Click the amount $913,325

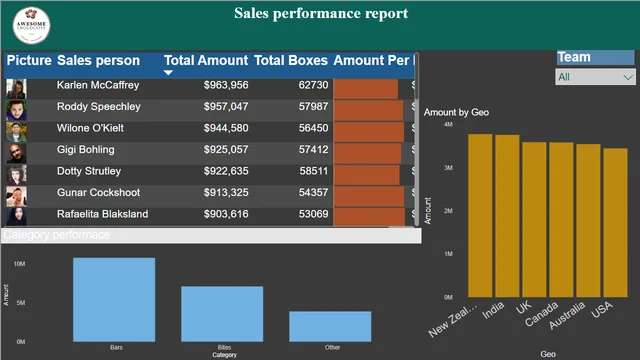point(226,193)
